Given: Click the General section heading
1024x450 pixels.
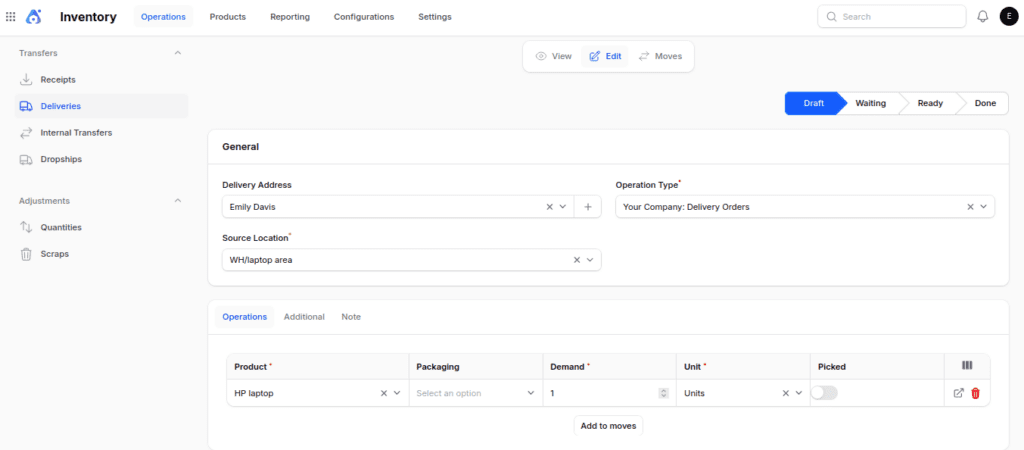Looking at the screenshot, I should (240, 147).
